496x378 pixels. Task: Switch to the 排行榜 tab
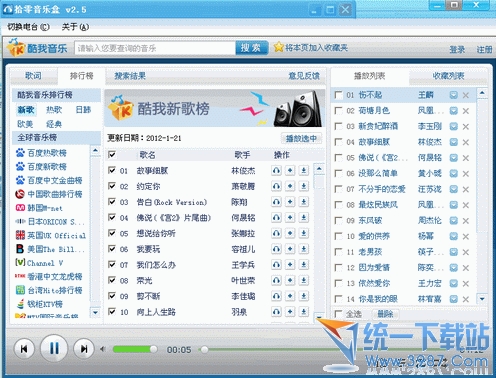point(81,76)
